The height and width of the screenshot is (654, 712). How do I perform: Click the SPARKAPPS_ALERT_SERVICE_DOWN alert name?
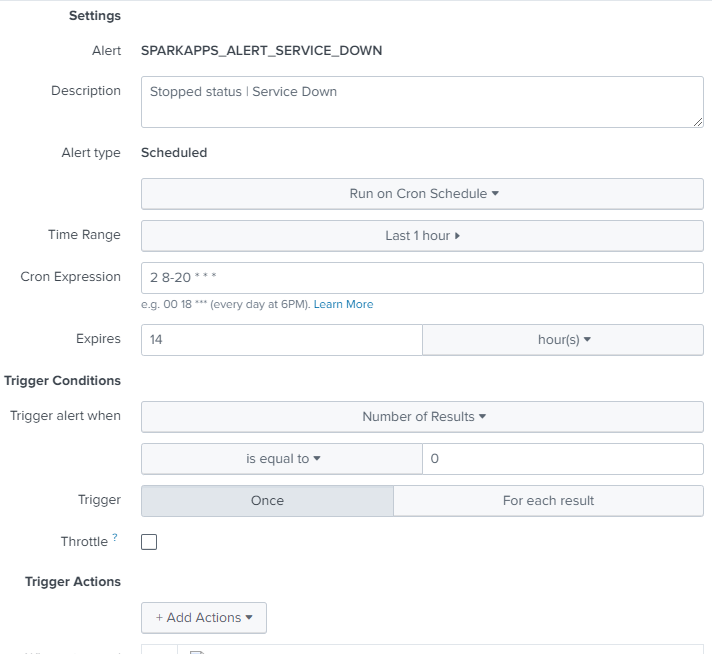click(x=261, y=50)
